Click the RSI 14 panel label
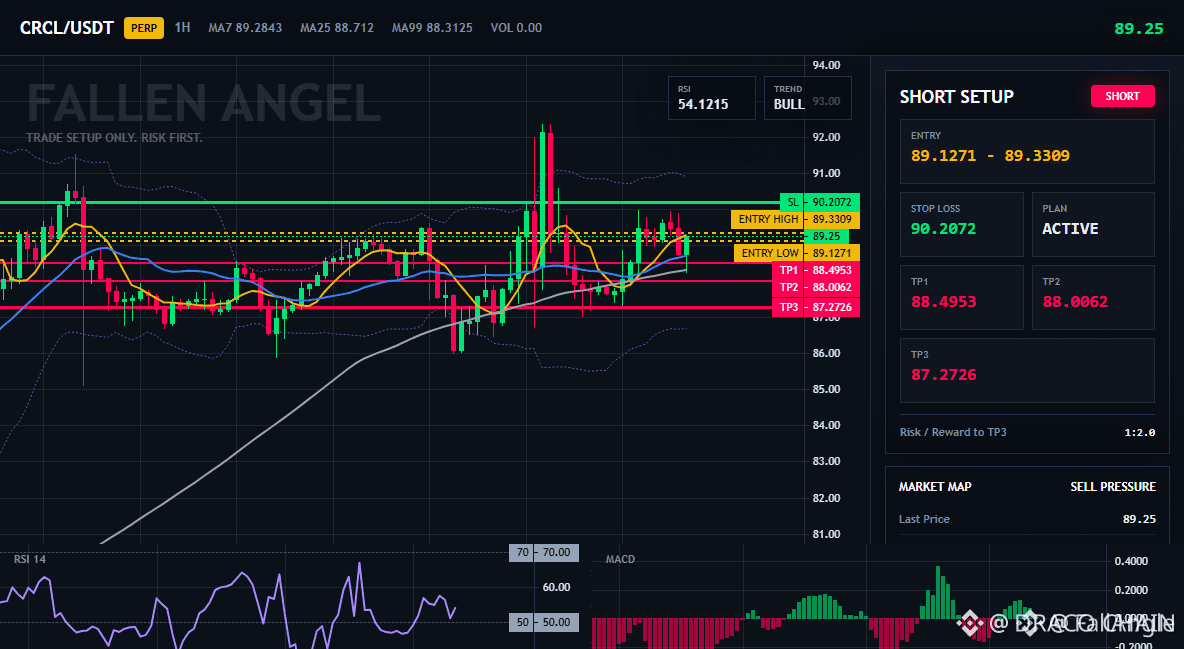Viewport: 1184px width, 649px height. click(x=31, y=559)
